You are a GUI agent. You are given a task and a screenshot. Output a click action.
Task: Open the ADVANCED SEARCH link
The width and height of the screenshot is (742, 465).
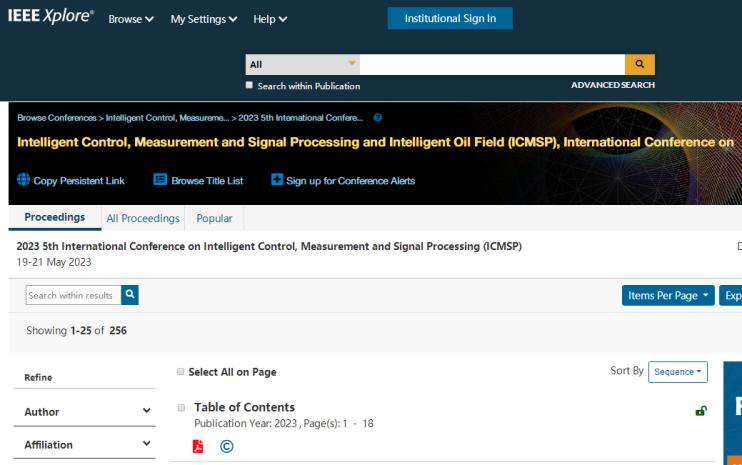[612, 85]
